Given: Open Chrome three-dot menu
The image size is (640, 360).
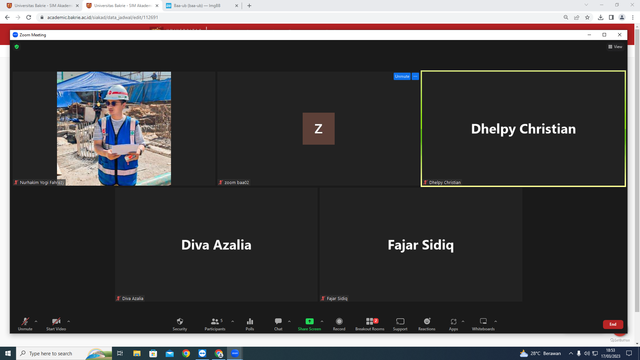Looking at the screenshot, I should [x=633, y=18].
